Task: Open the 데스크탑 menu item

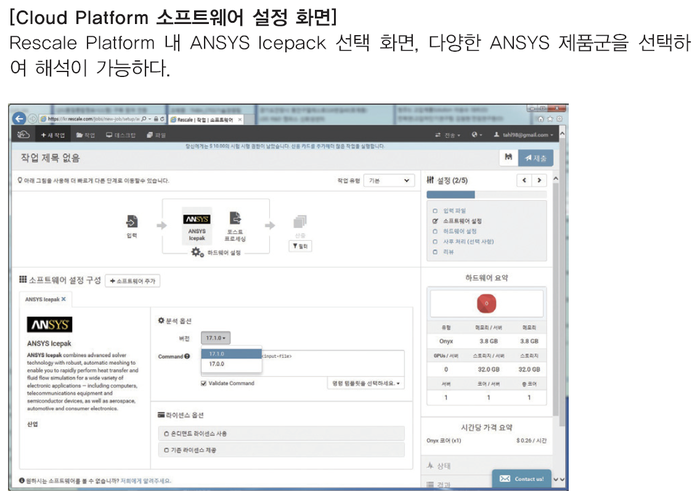Action: pos(121,135)
